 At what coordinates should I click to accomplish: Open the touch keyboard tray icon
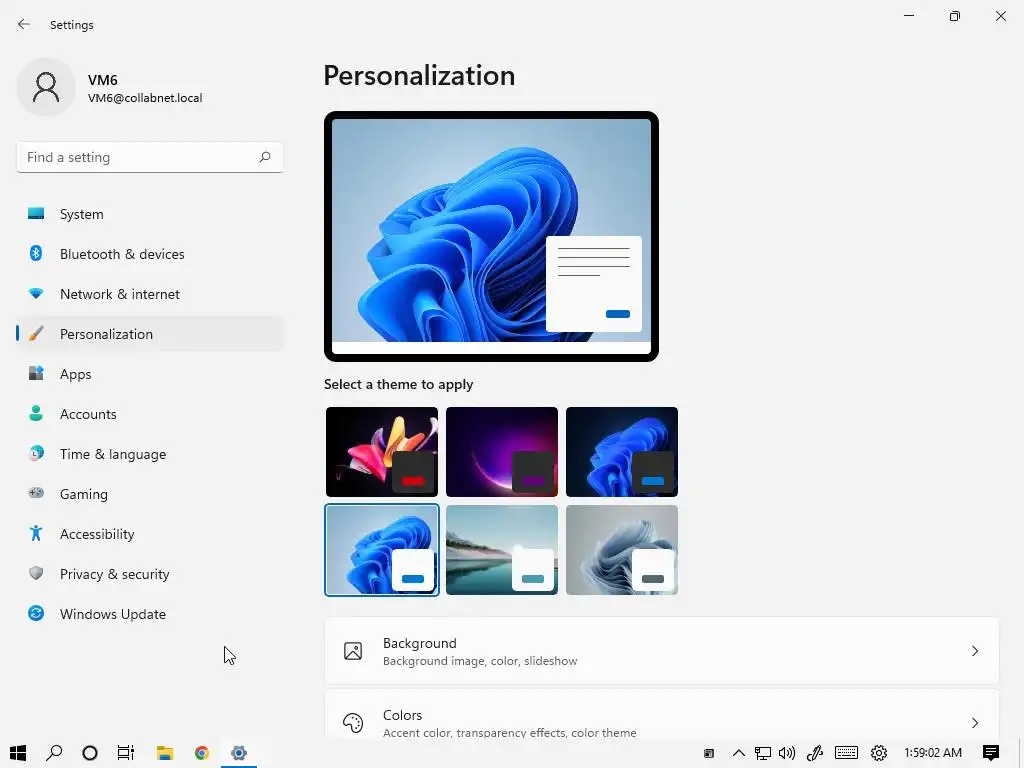[x=846, y=753]
